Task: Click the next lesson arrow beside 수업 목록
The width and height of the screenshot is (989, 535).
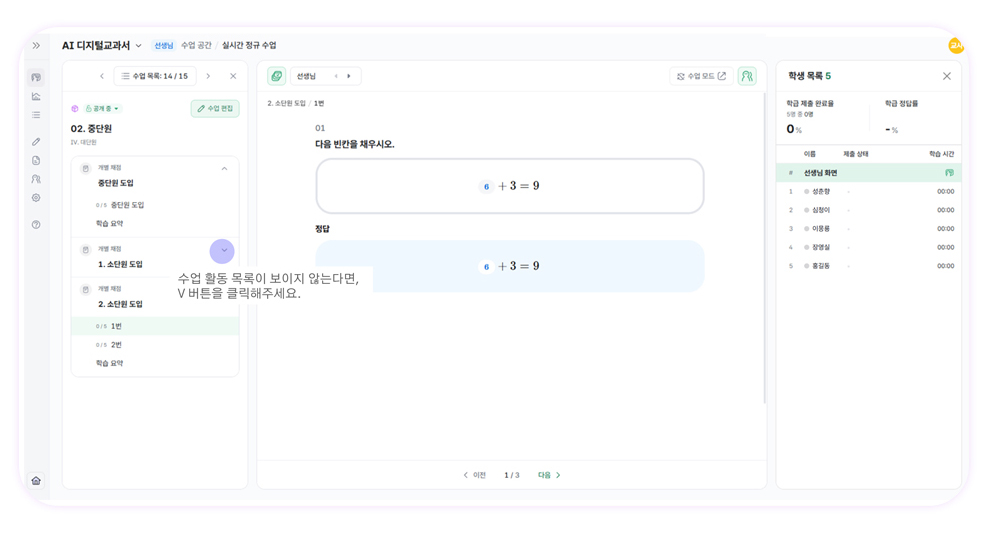Action: pos(208,76)
